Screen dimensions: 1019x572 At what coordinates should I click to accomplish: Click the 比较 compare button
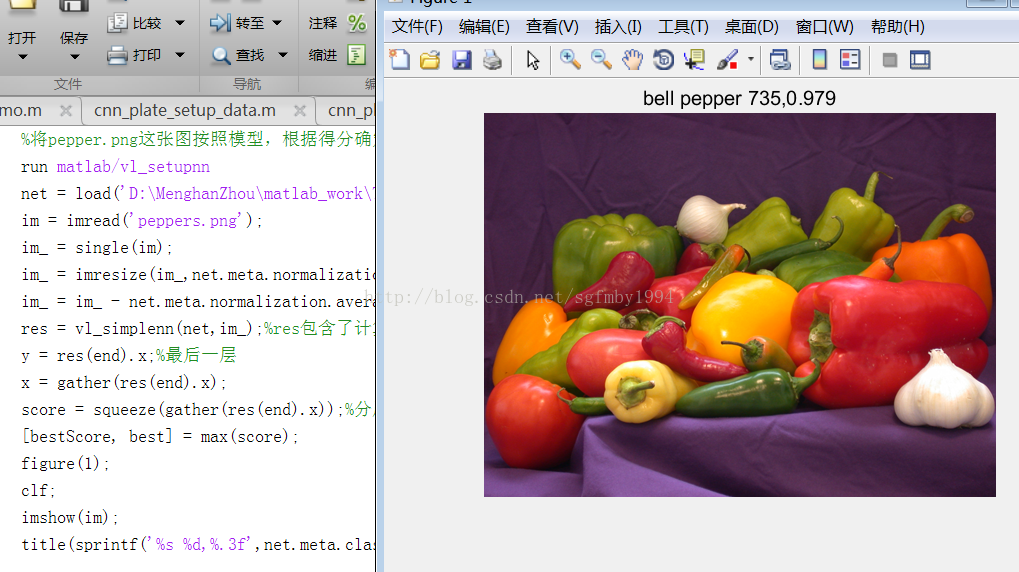point(135,23)
